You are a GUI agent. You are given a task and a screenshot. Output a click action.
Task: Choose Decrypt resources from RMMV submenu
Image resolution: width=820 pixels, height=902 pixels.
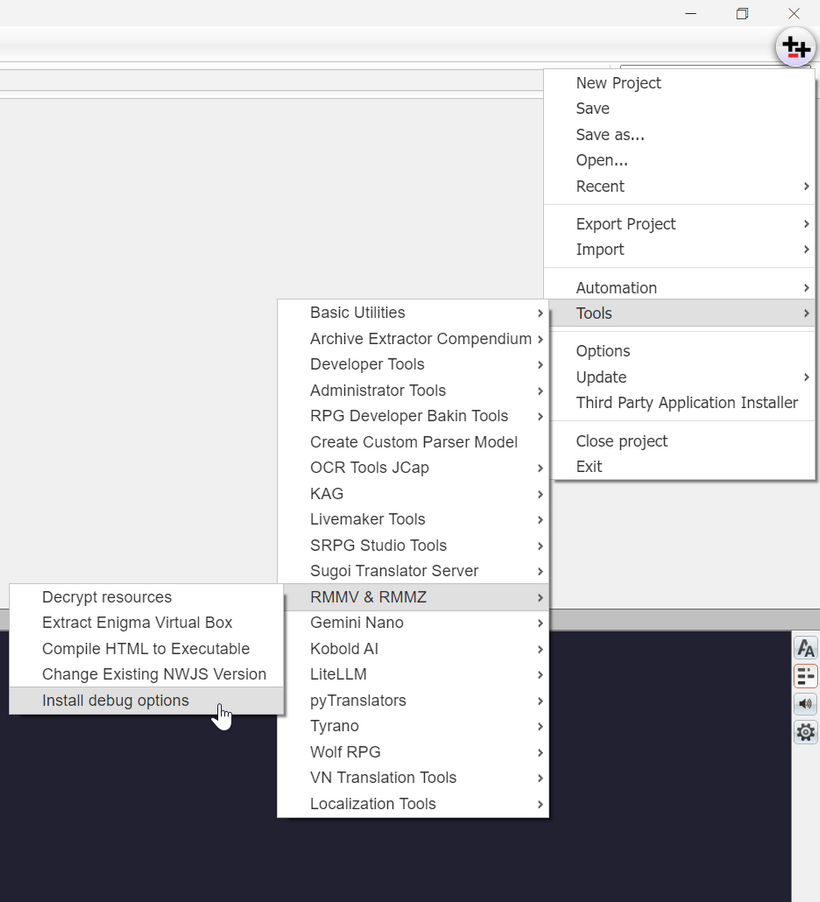(x=107, y=597)
